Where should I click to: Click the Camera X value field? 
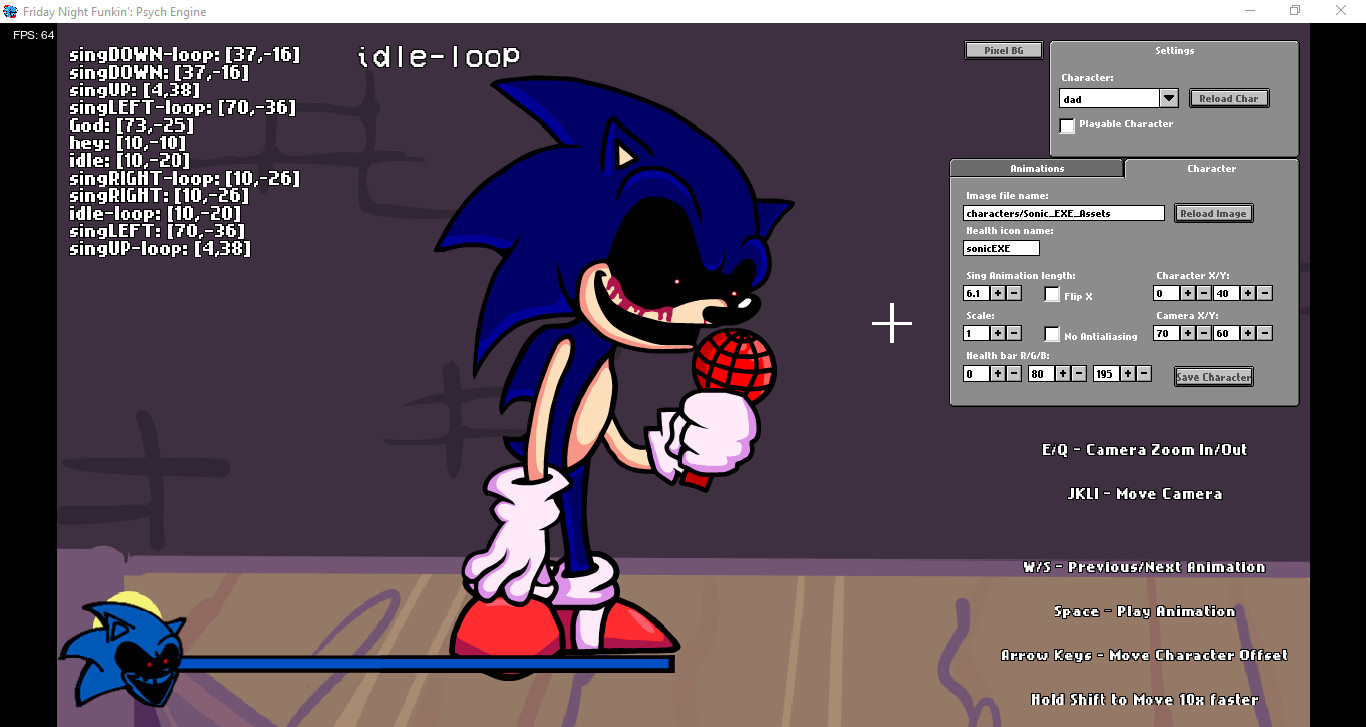[x=1167, y=333]
